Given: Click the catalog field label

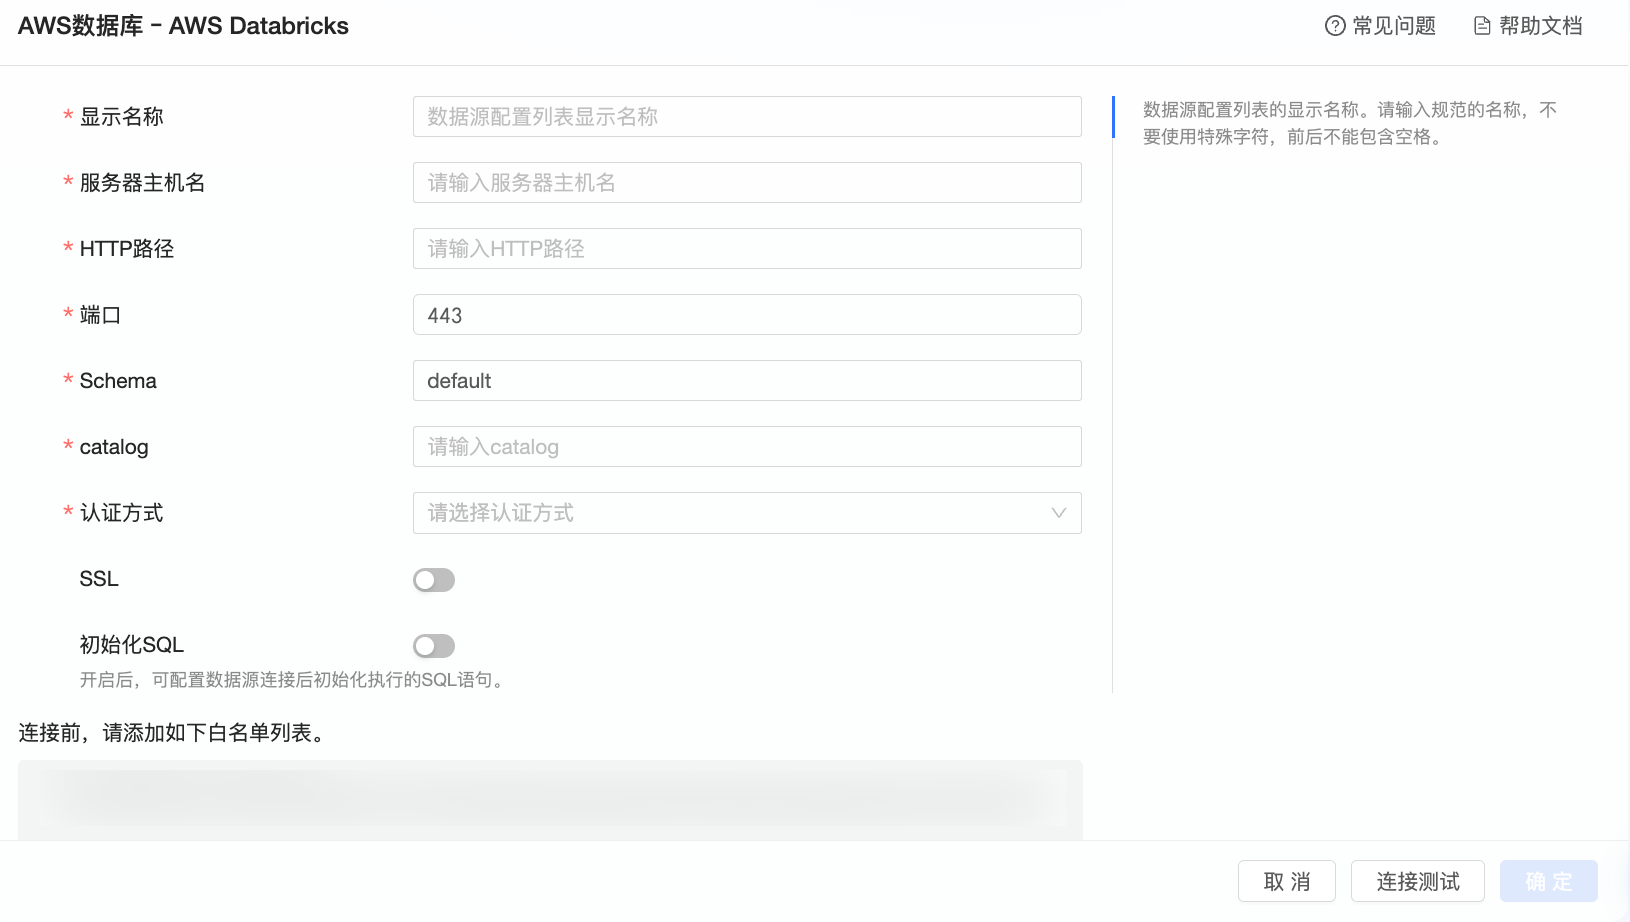Looking at the screenshot, I should [x=114, y=447].
